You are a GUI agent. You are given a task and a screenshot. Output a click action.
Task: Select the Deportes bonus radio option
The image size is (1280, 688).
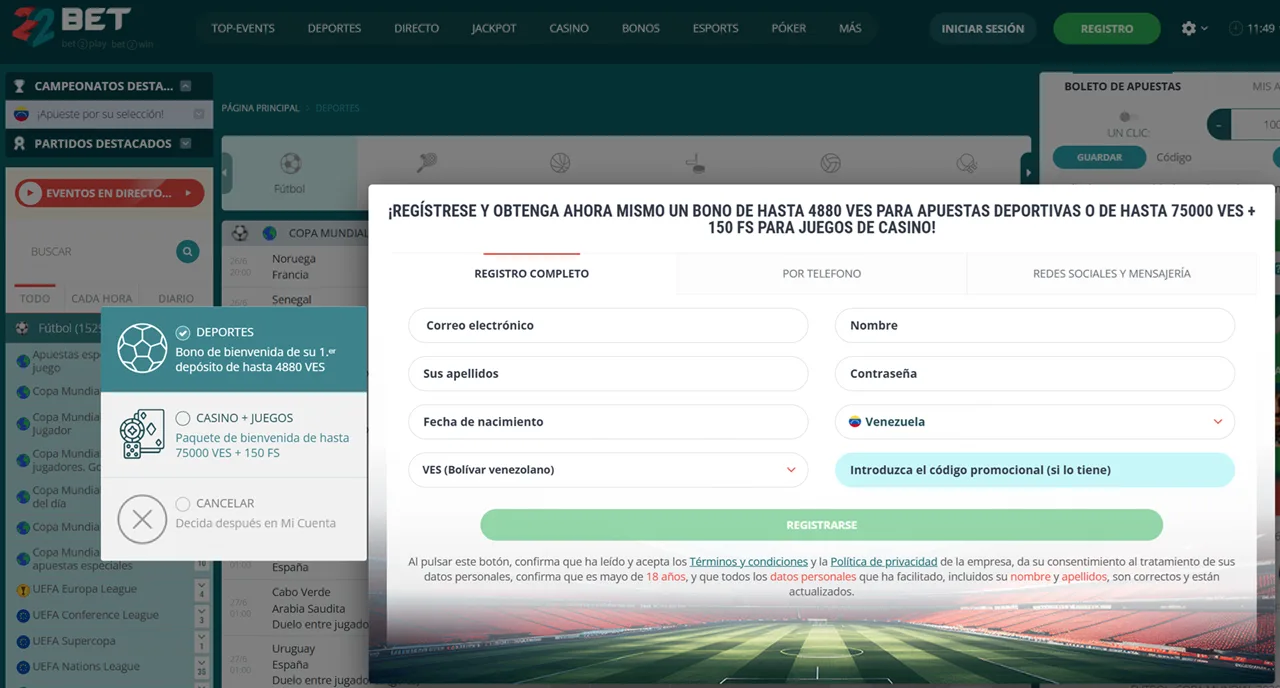pos(182,332)
